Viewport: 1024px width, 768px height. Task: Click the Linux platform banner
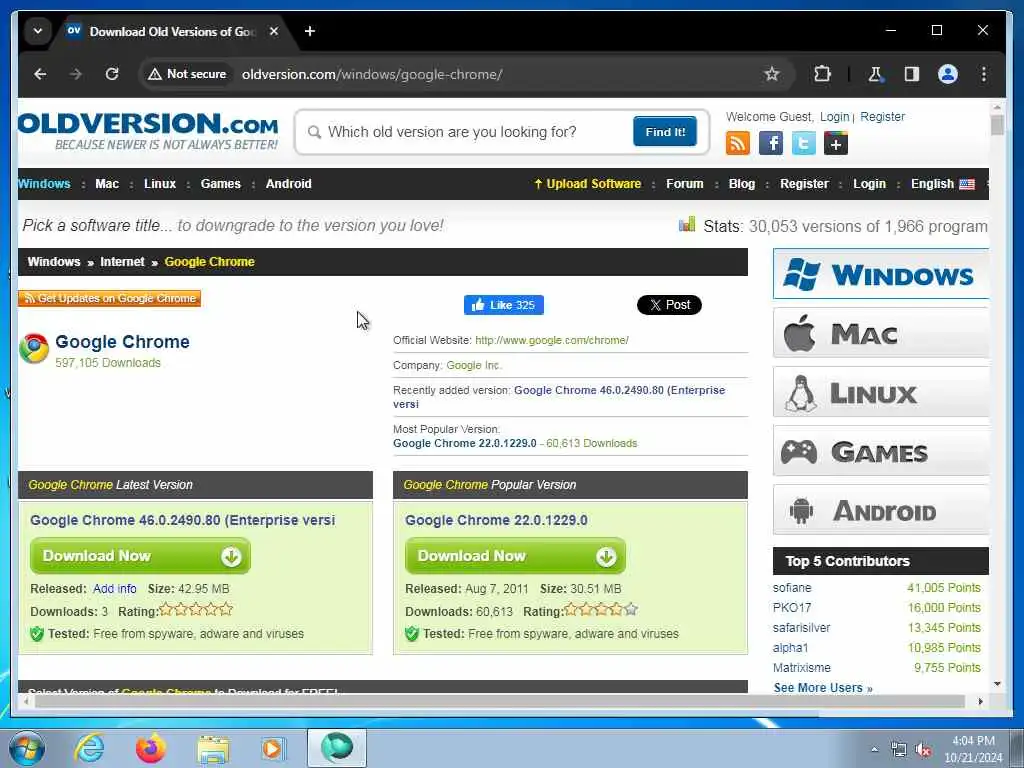880,392
